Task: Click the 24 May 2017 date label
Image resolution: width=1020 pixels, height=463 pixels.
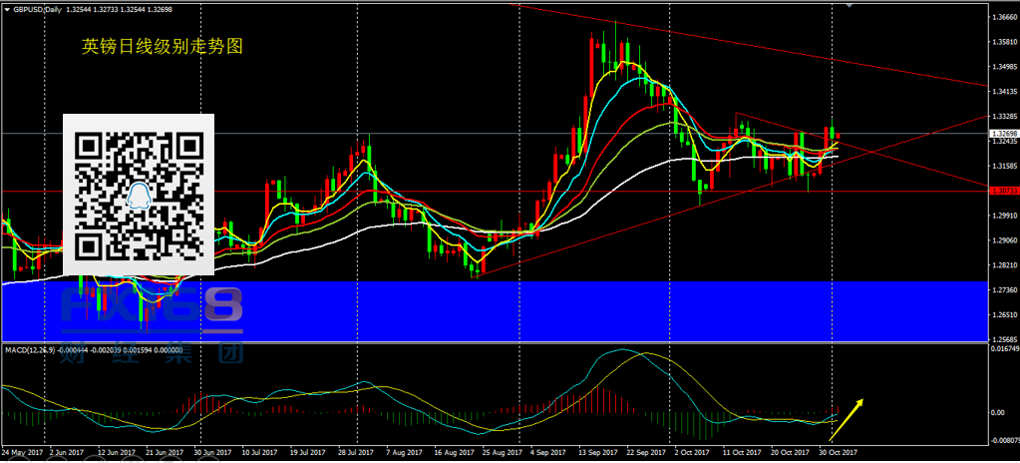Action: point(23,453)
